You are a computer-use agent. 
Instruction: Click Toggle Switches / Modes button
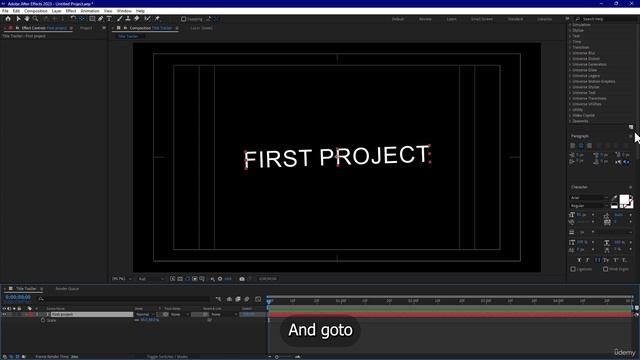(167, 357)
